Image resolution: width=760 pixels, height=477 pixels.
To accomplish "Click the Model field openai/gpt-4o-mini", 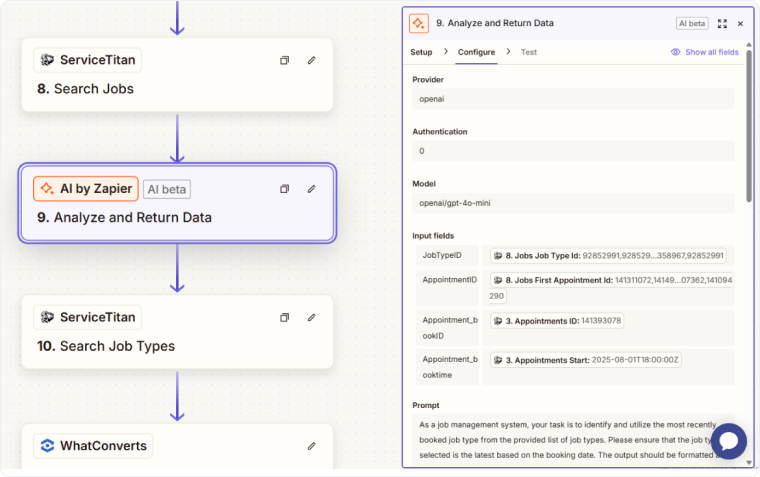I will (x=573, y=203).
